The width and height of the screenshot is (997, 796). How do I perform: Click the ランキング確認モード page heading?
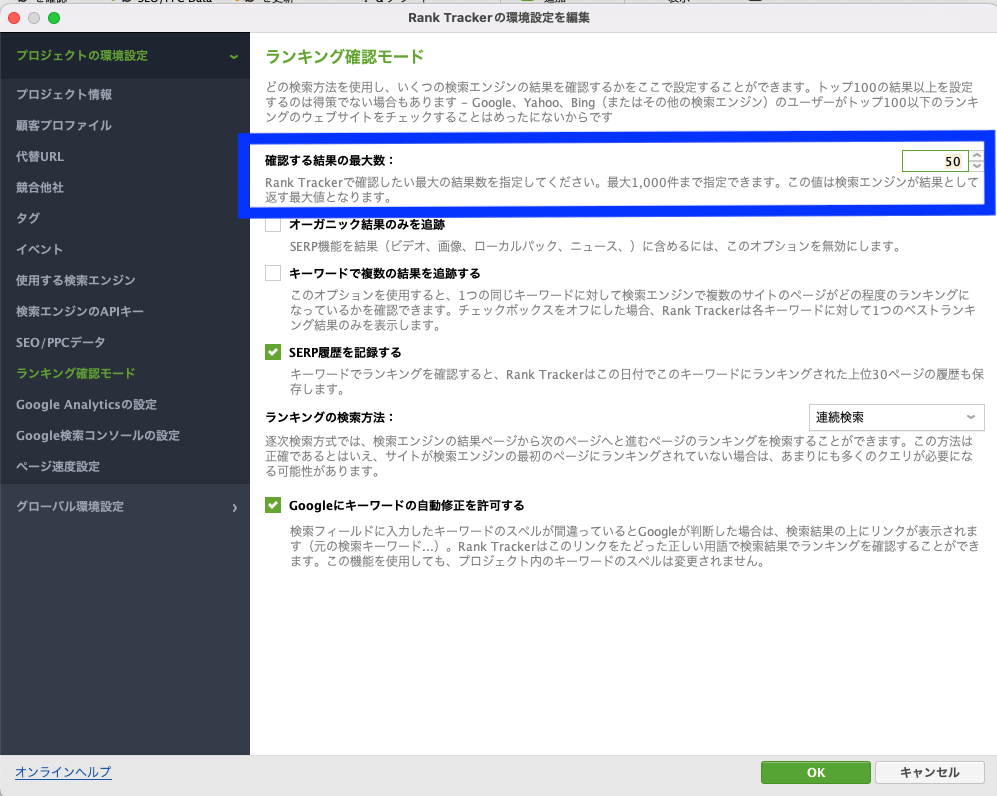[345, 57]
